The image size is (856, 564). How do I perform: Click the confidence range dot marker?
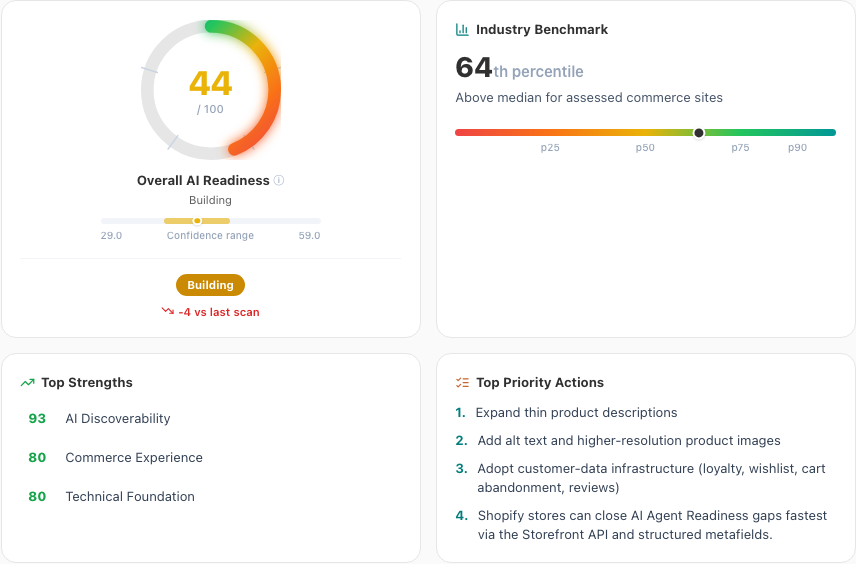[x=197, y=221]
